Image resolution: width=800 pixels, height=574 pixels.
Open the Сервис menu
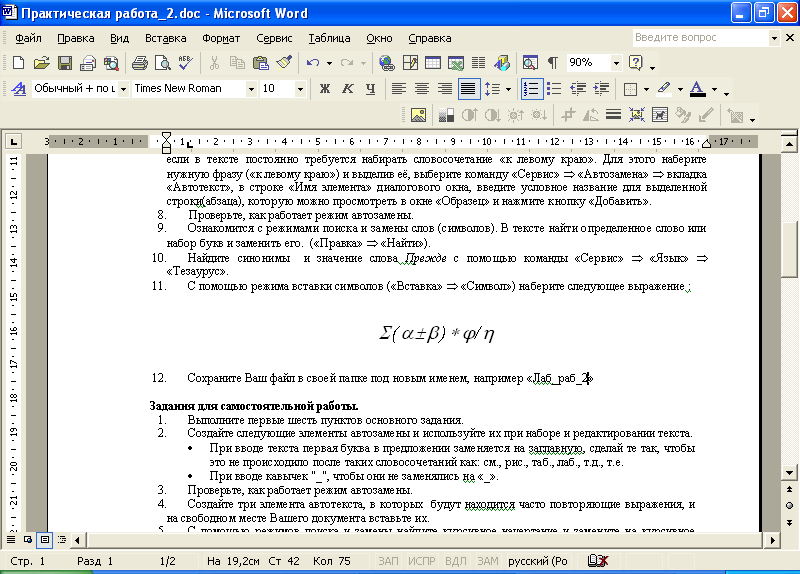[x=274, y=38]
